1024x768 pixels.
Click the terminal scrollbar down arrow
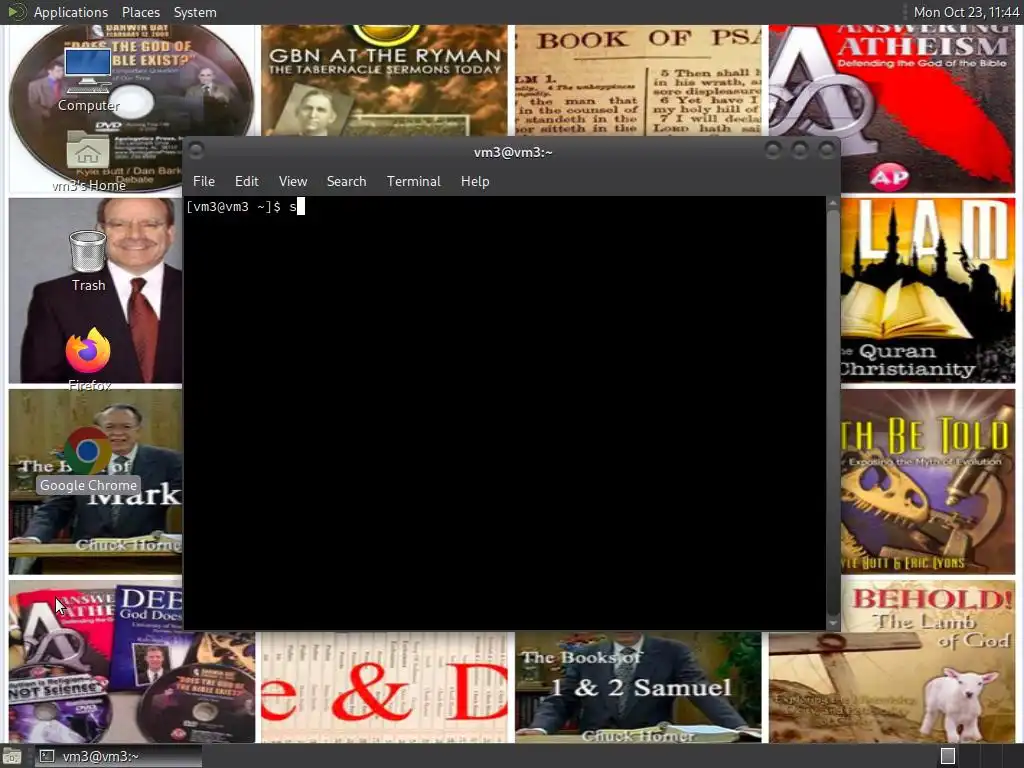(x=833, y=623)
